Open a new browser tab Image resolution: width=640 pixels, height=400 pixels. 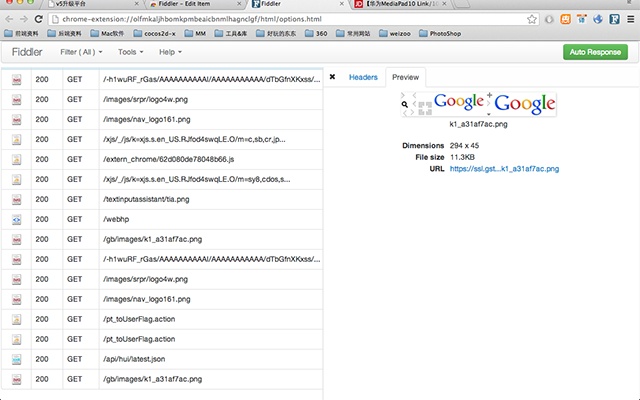[462, 4]
